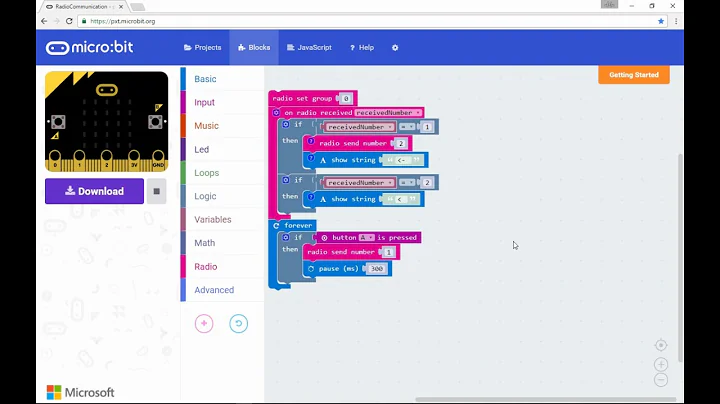The height and width of the screenshot is (404, 720).
Task: Click the pause (ms) value 300
Action: click(377, 269)
